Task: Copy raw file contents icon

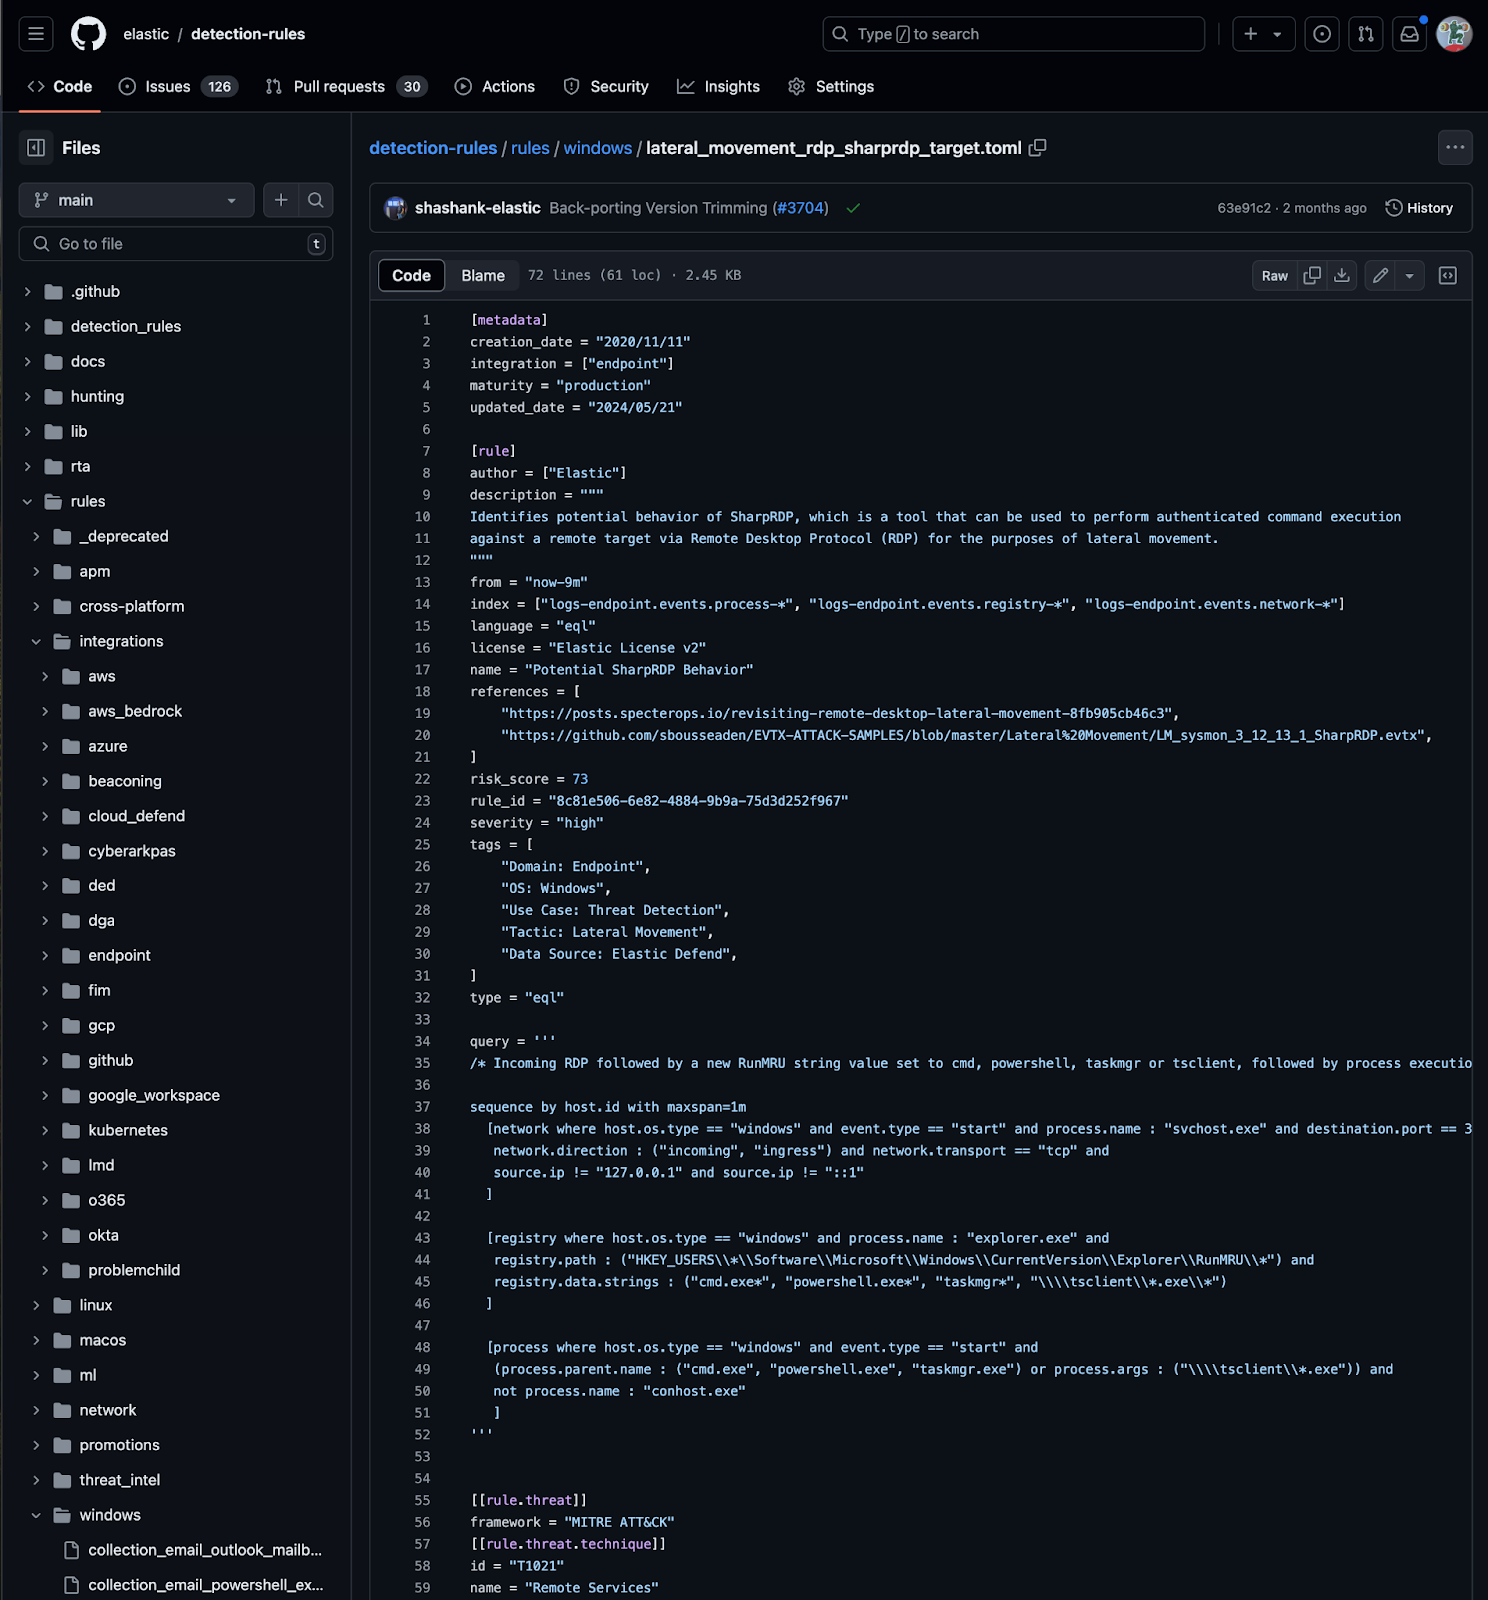Action: (1312, 275)
